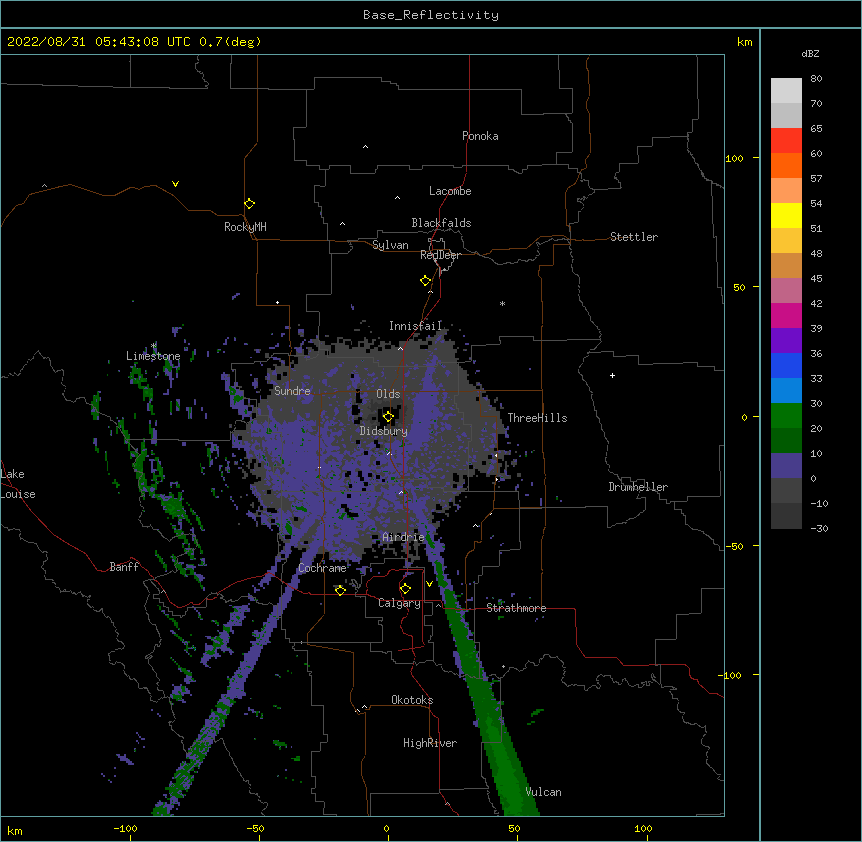The width and height of the screenshot is (862, 842).
Task: Click the Calgary city label
Action: coord(399,603)
